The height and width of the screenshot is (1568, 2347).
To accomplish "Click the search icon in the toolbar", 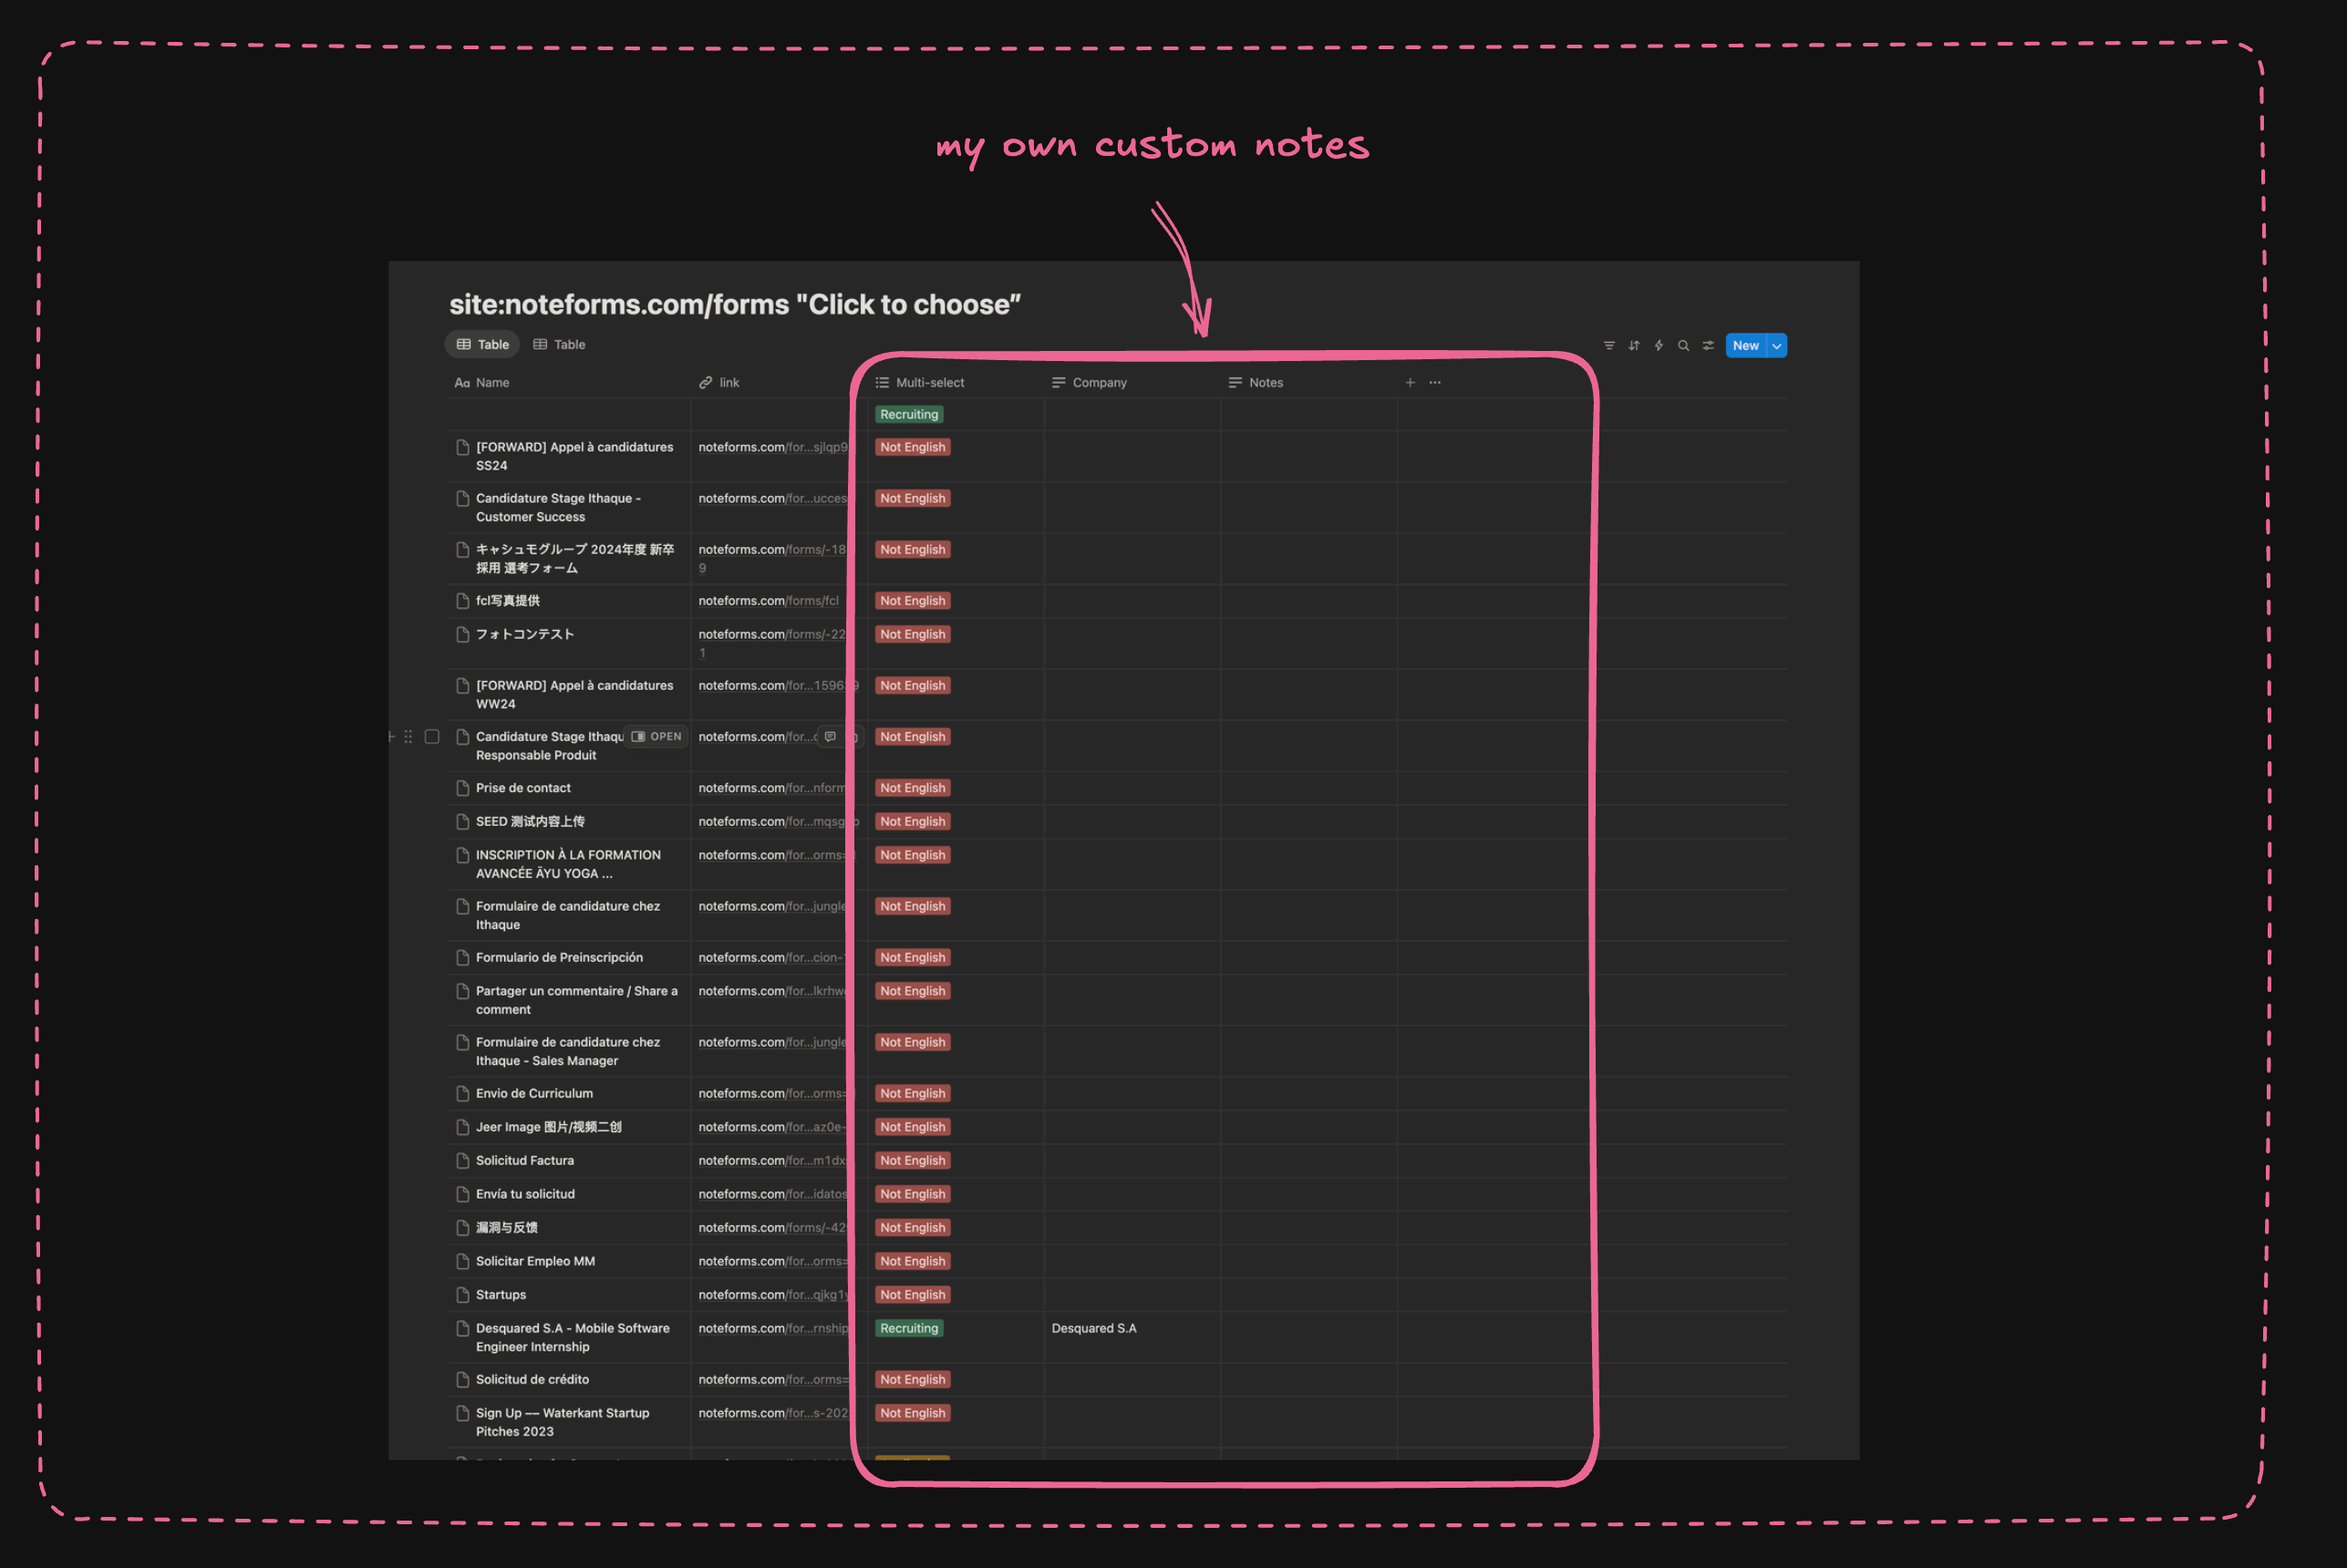I will pyautogui.click(x=1685, y=345).
